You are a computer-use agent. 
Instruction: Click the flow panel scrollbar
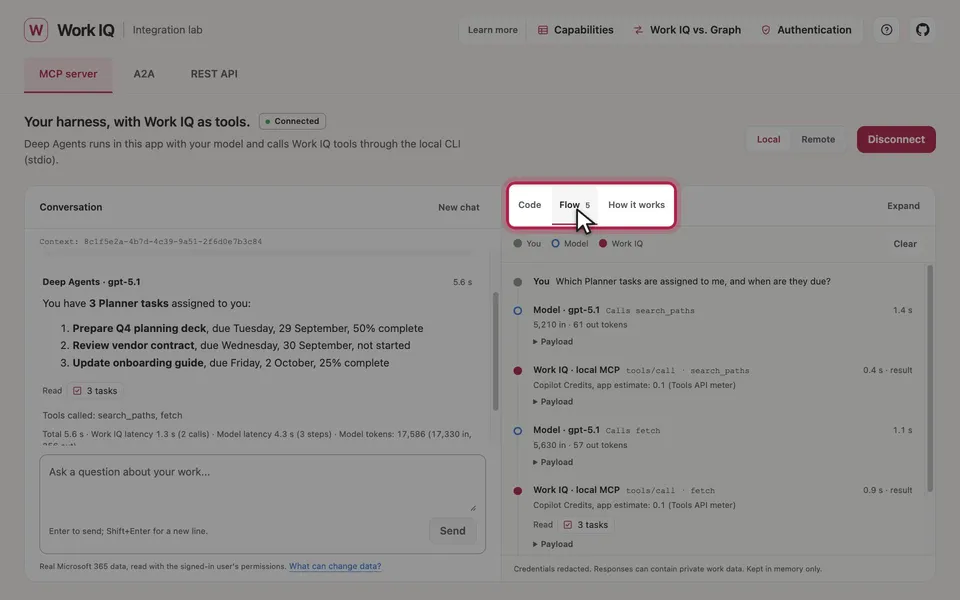pyautogui.click(x=929, y=378)
